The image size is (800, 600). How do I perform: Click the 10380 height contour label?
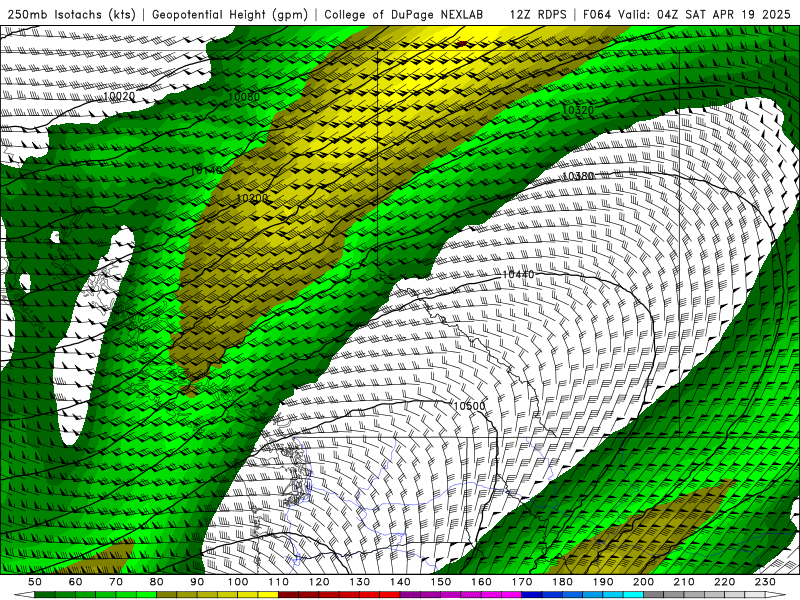578,176
